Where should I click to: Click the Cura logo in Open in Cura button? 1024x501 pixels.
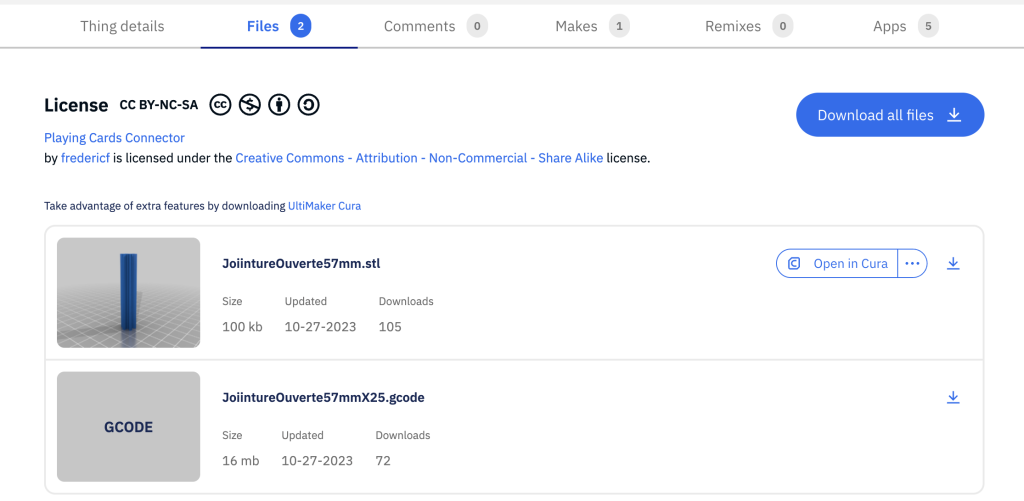tap(794, 264)
